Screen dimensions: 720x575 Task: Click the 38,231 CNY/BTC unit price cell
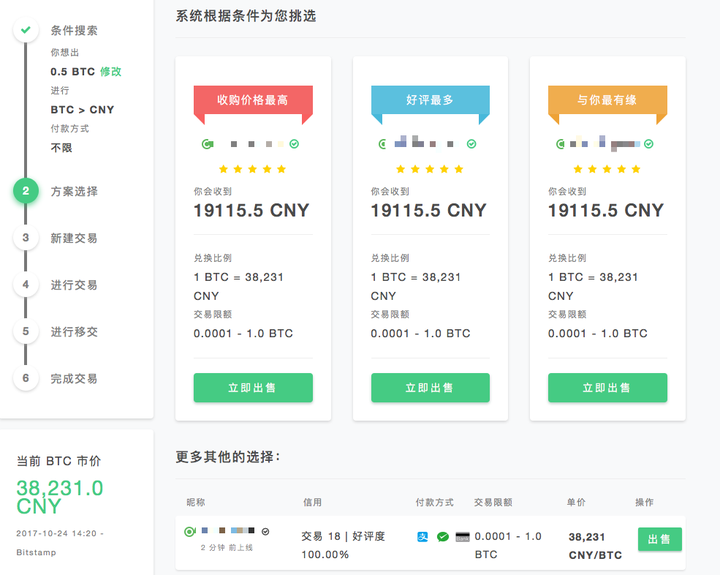pyautogui.click(x=595, y=546)
